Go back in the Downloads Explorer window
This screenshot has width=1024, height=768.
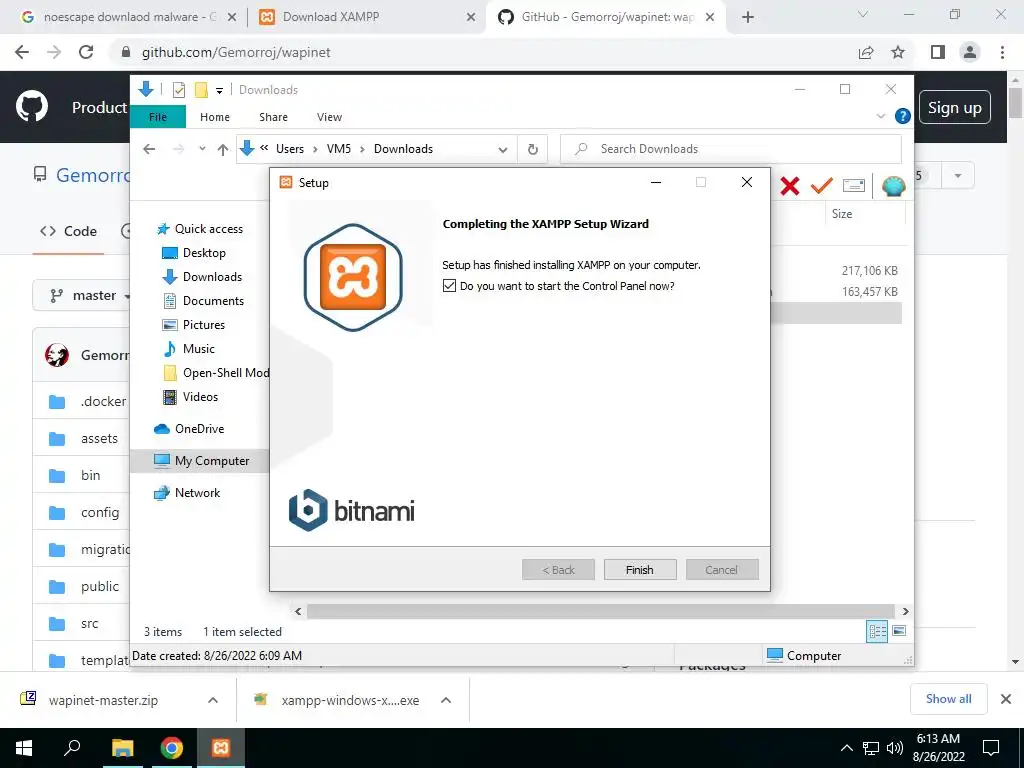tap(150, 149)
